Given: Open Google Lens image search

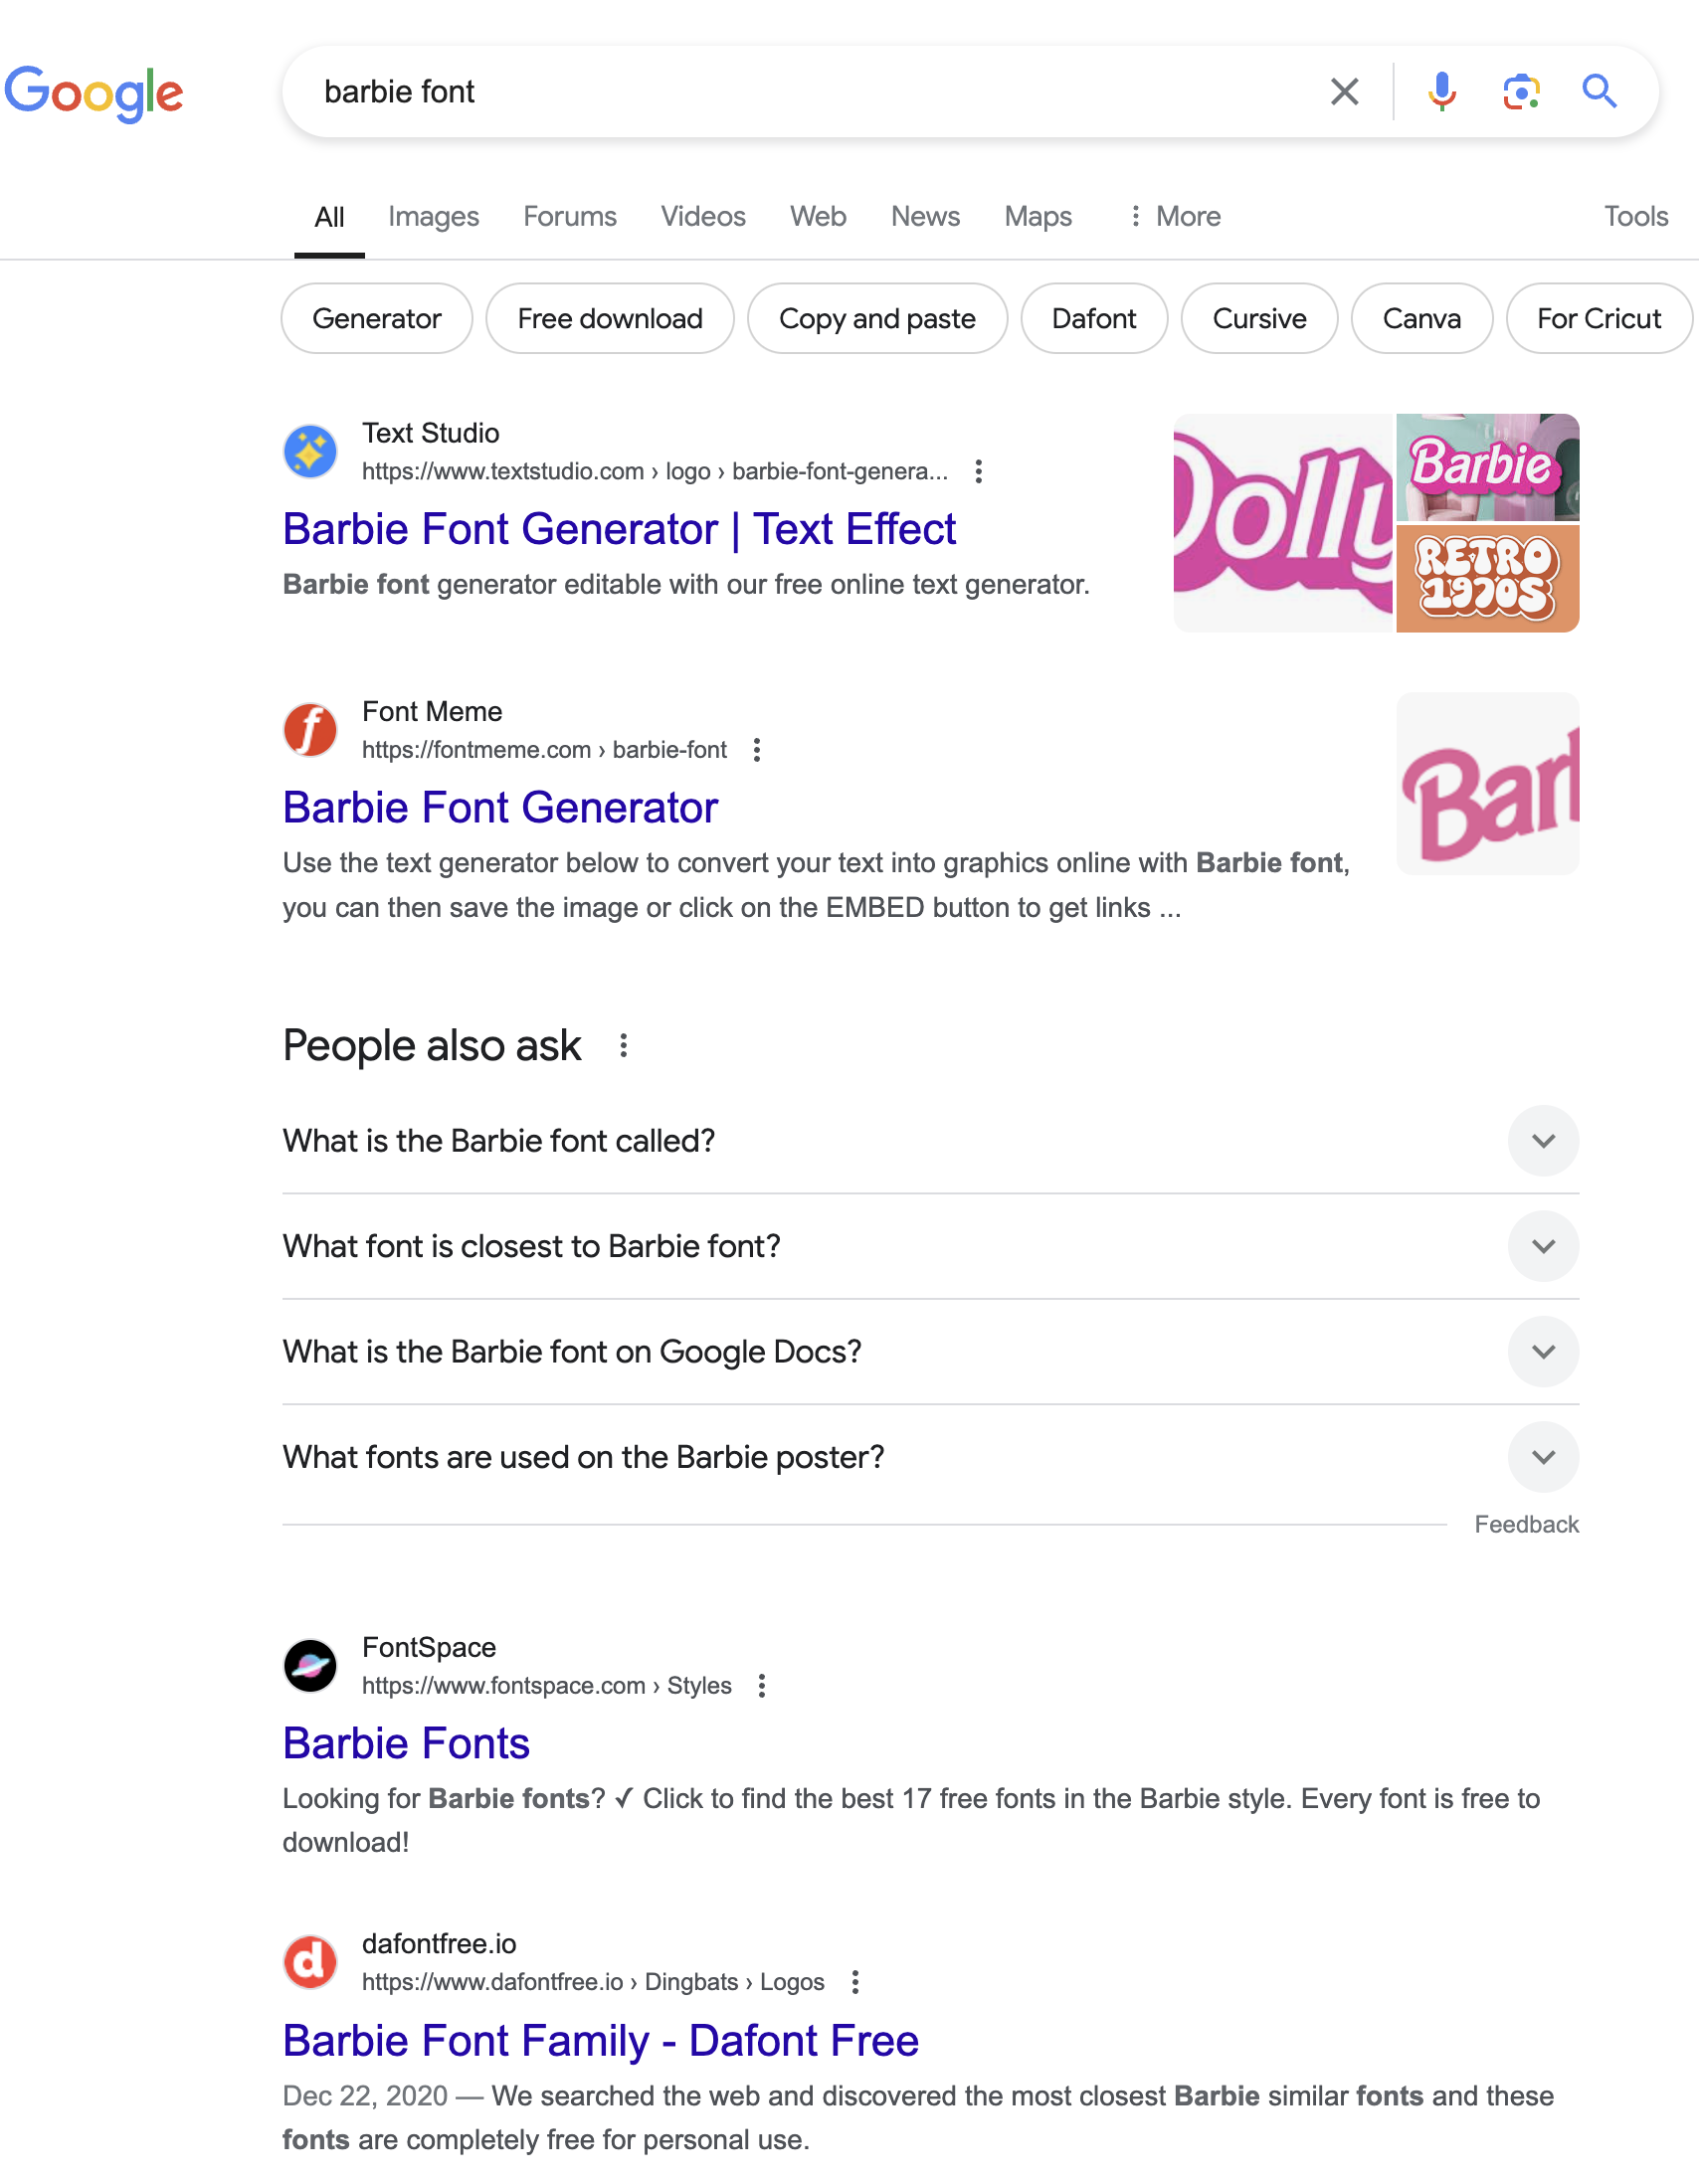Looking at the screenshot, I should click(x=1520, y=92).
